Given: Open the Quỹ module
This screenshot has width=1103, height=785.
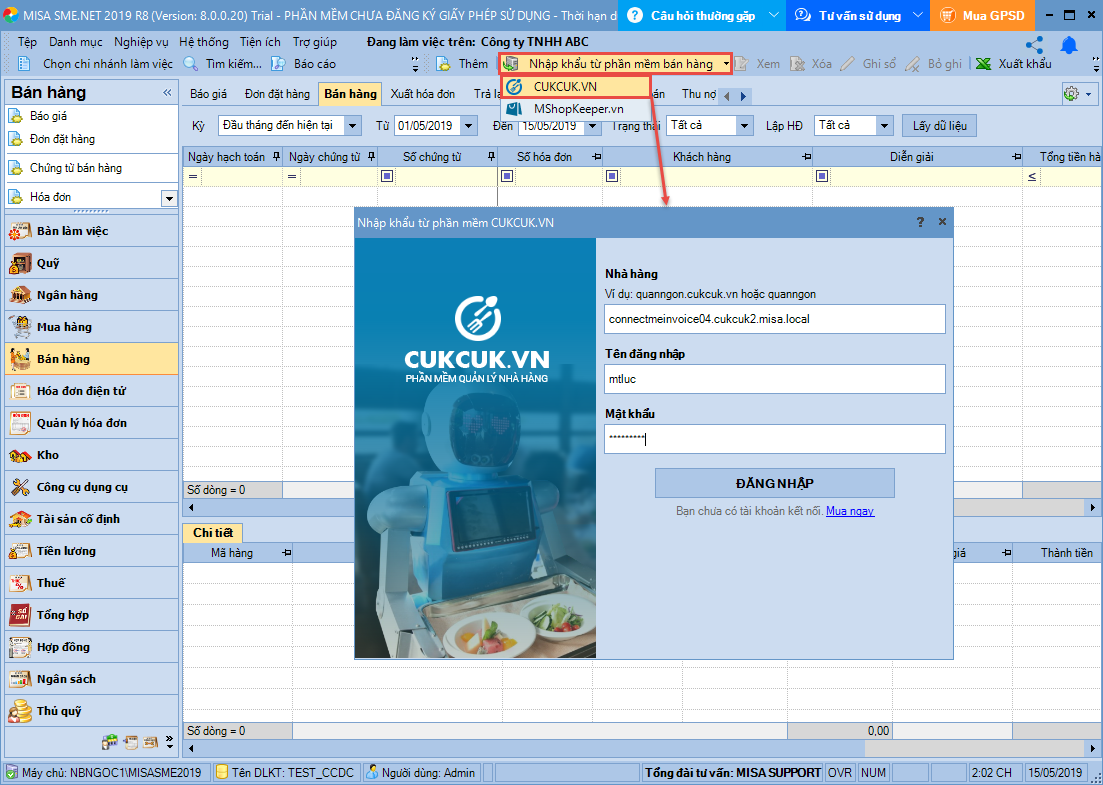Looking at the screenshot, I should pyautogui.click(x=91, y=263).
